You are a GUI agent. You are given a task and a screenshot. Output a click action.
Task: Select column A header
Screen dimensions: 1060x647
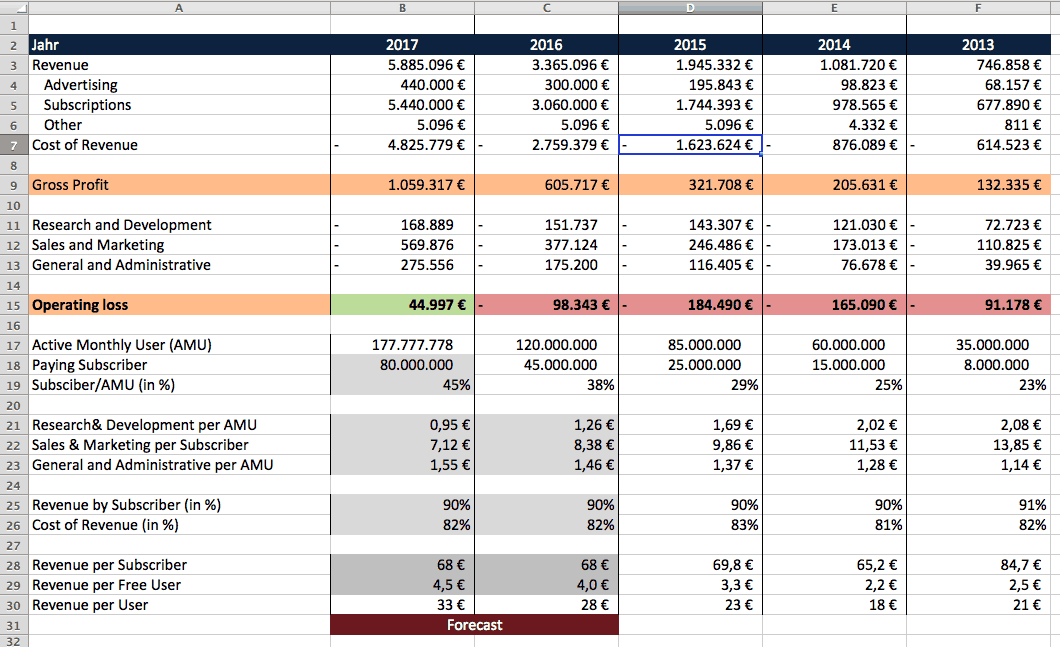coord(179,7)
